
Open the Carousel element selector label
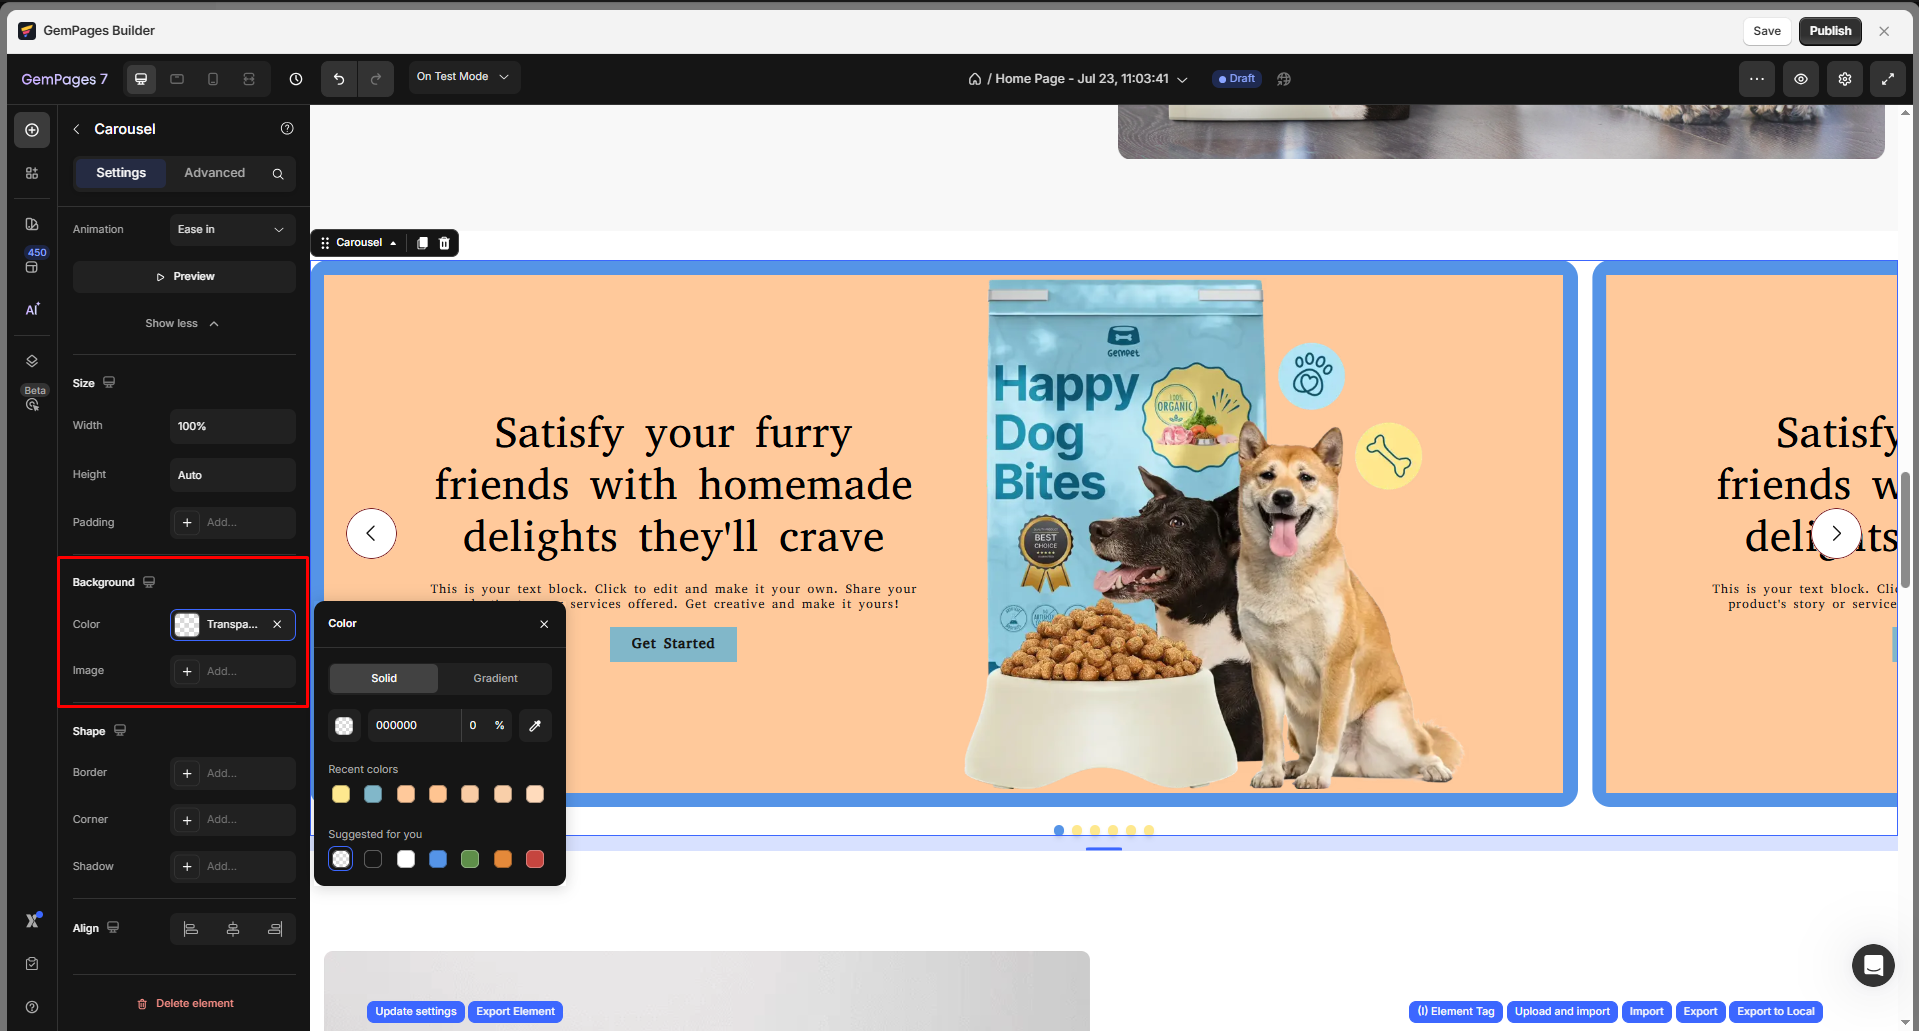359,243
